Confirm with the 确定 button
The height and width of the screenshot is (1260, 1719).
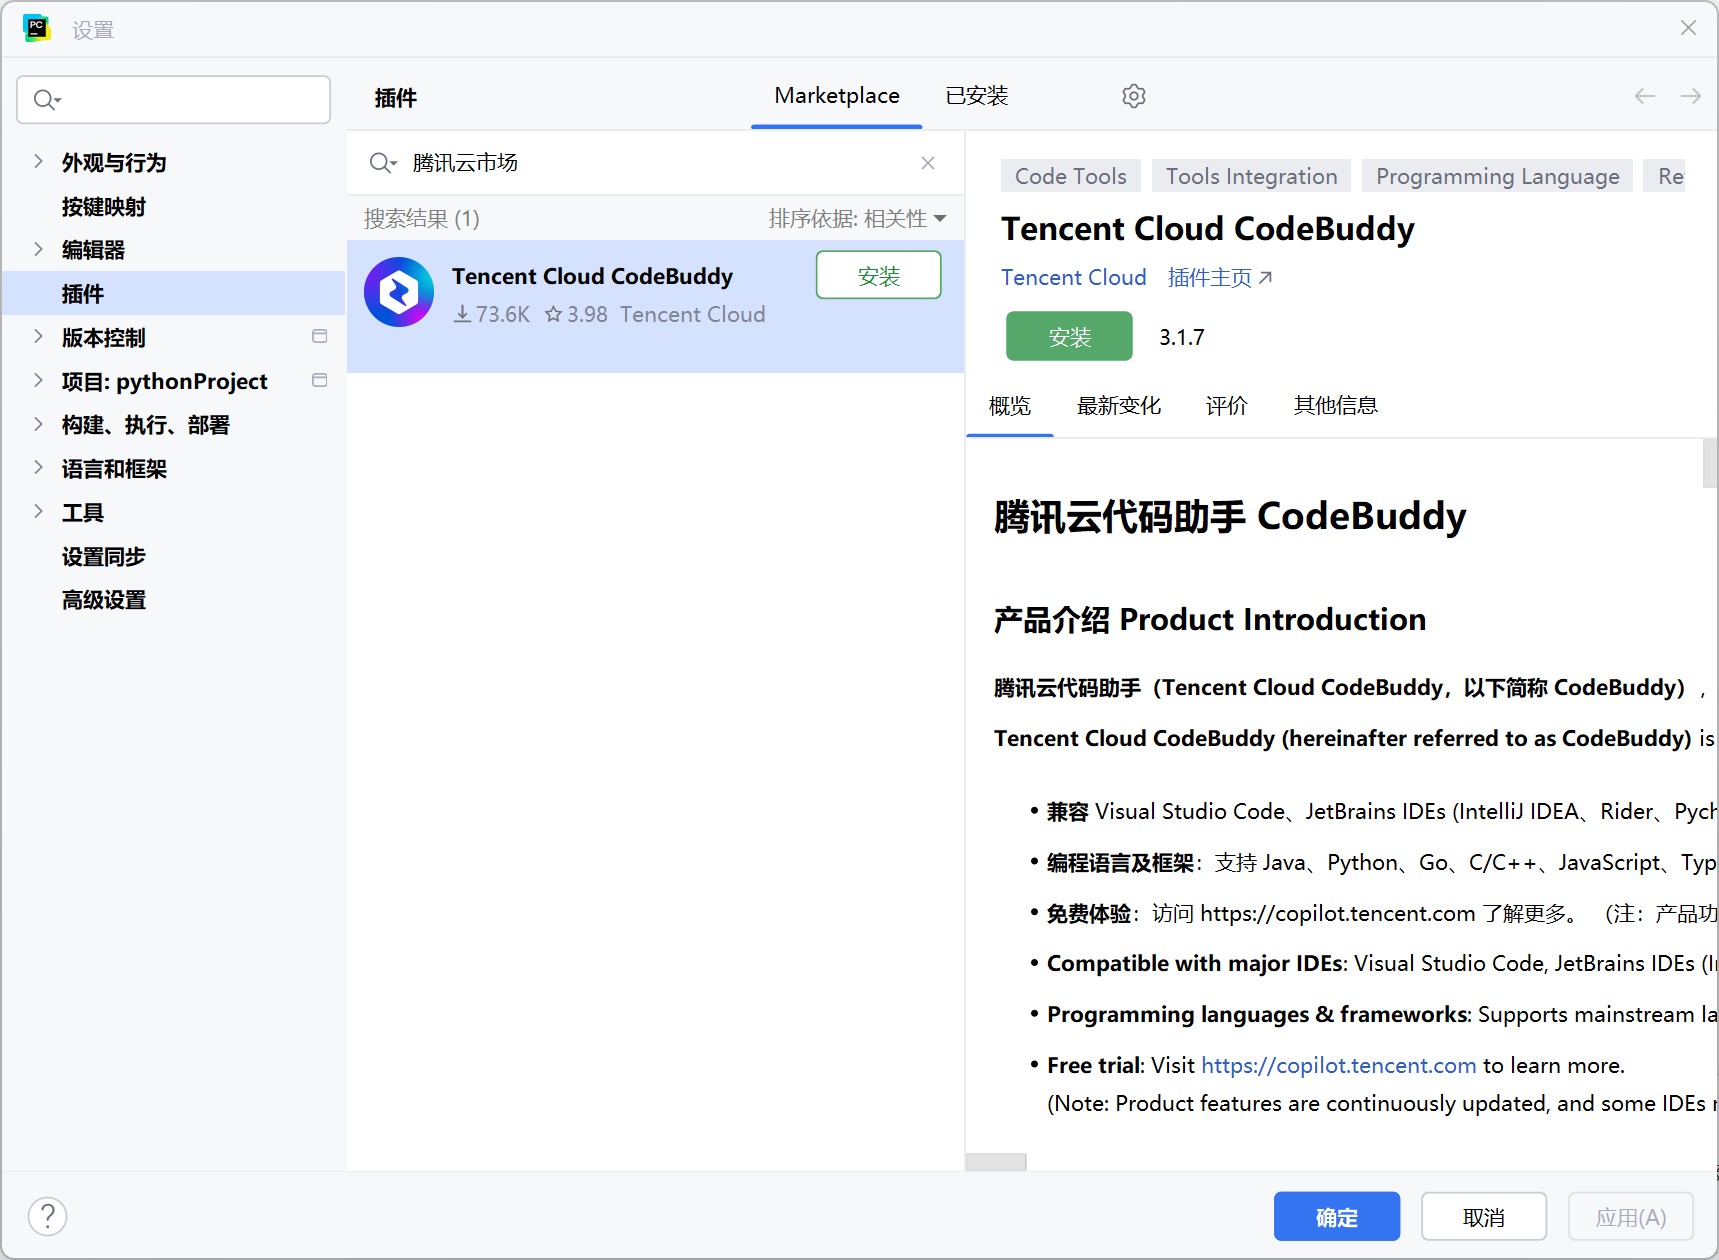pyautogui.click(x=1337, y=1216)
